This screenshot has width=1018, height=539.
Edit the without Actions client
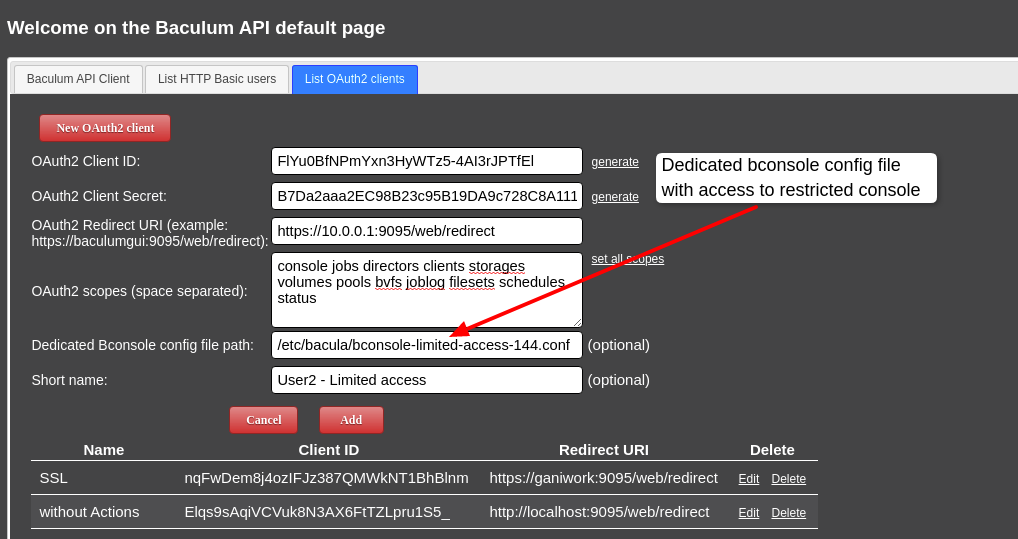(749, 512)
